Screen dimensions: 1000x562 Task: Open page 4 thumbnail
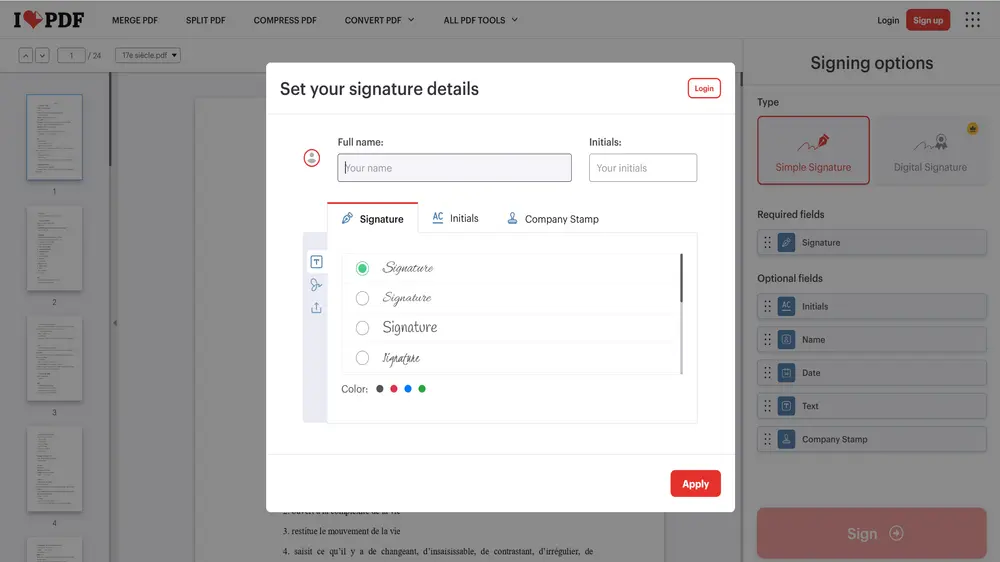point(54,469)
